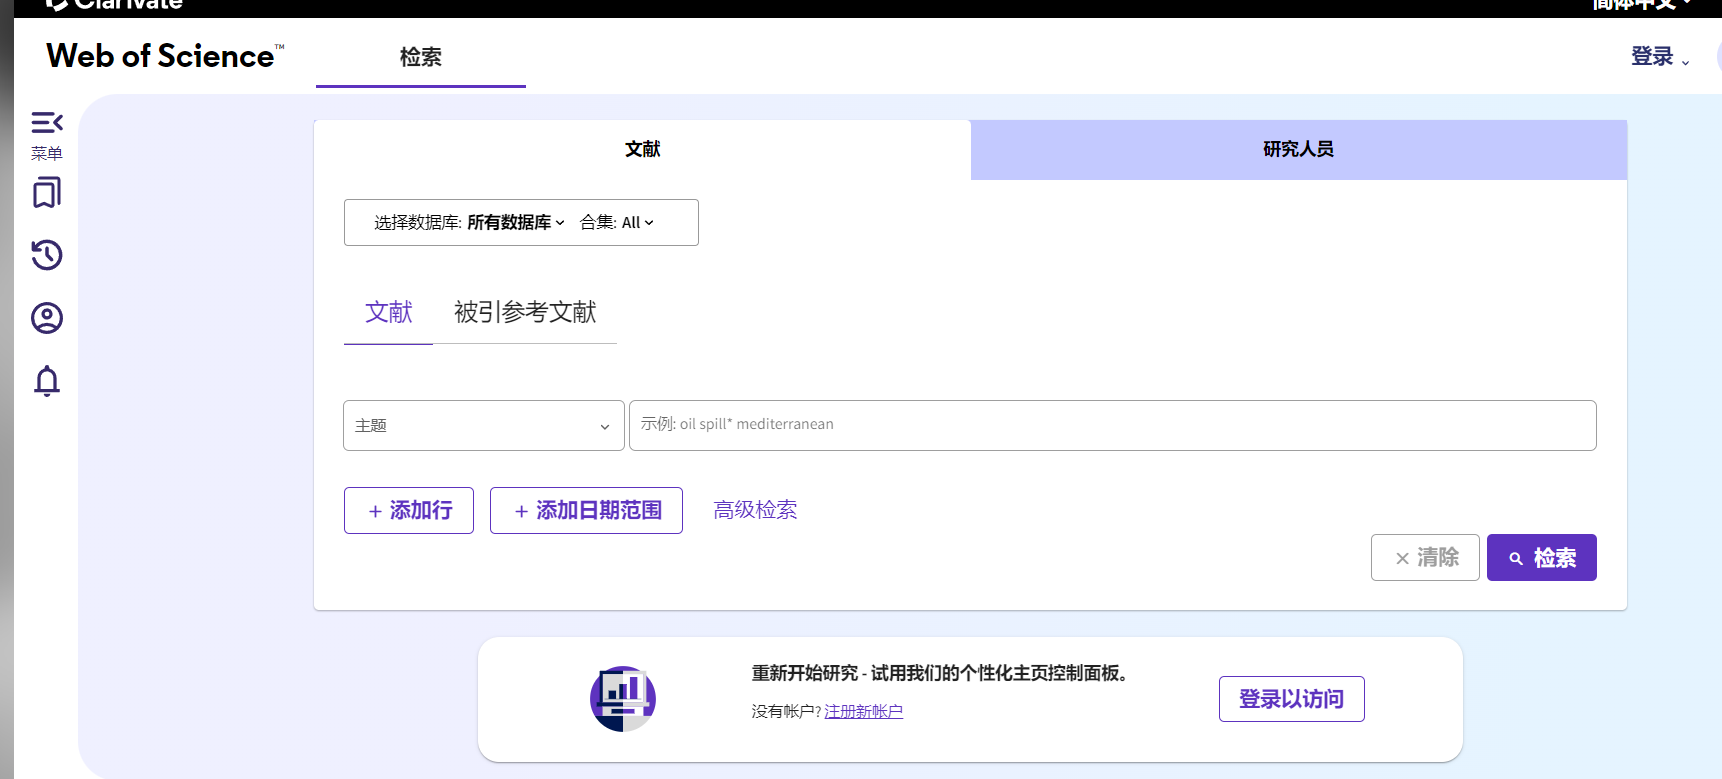1722x779 pixels.
Task: Open the marked list bookmark icon
Action: 47,192
